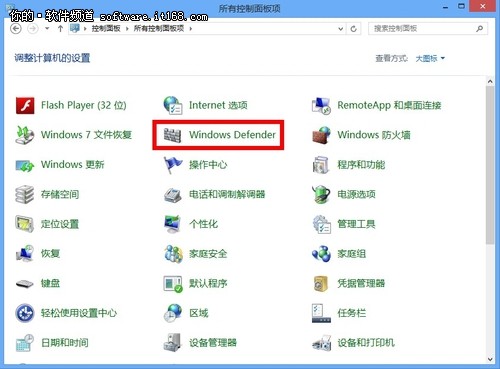Open the 凭据管理器 safe icon
The width and height of the screenshot is (500, 369).
click(321, 284)
